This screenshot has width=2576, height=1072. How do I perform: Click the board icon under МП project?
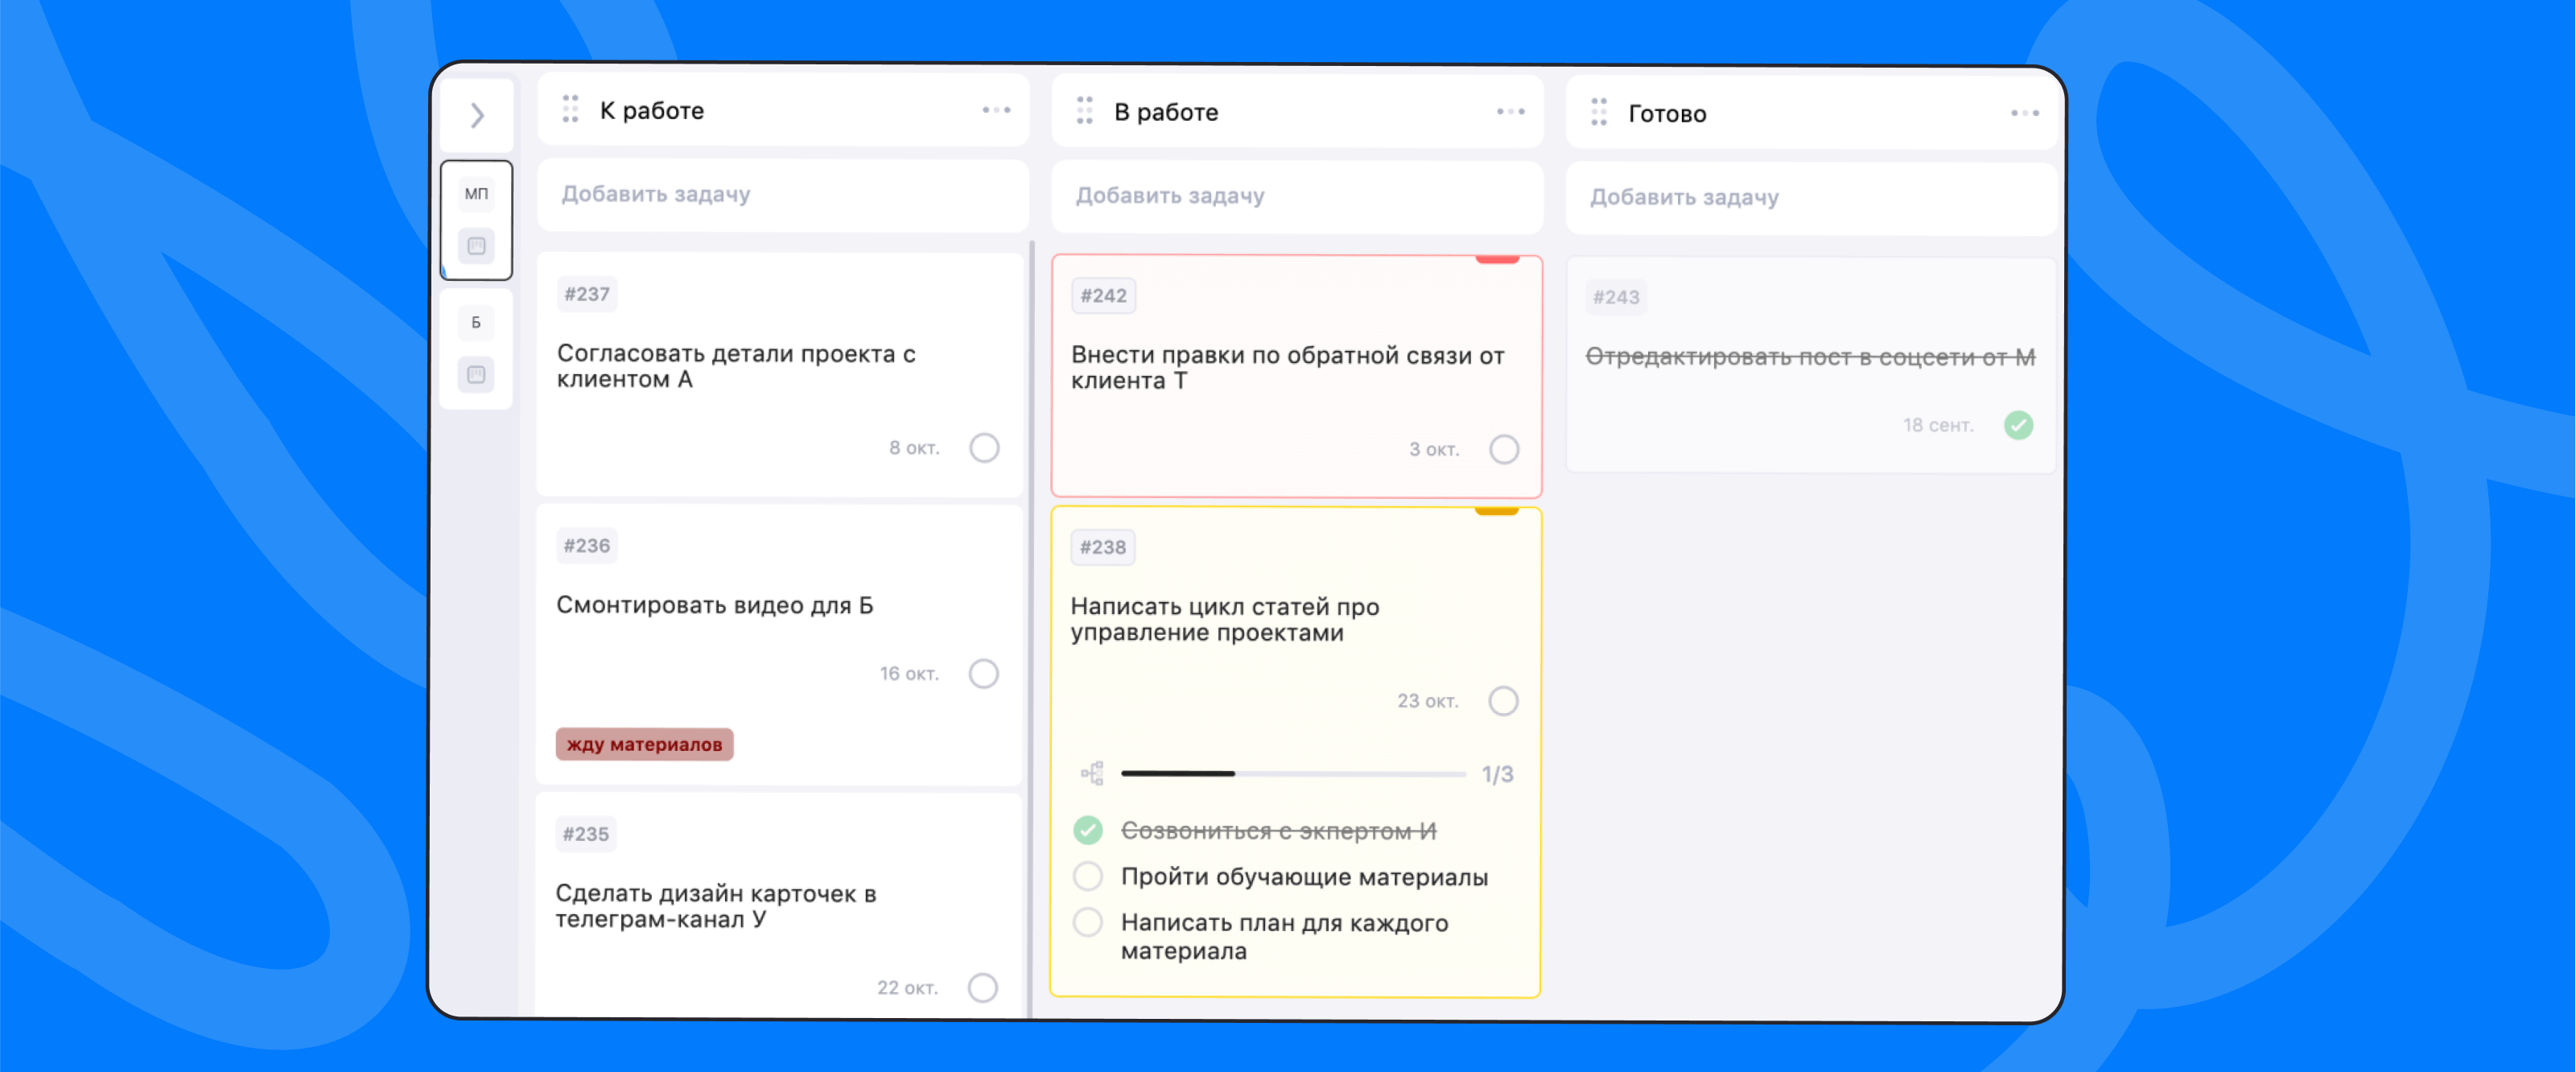click(x=476, y=246)
